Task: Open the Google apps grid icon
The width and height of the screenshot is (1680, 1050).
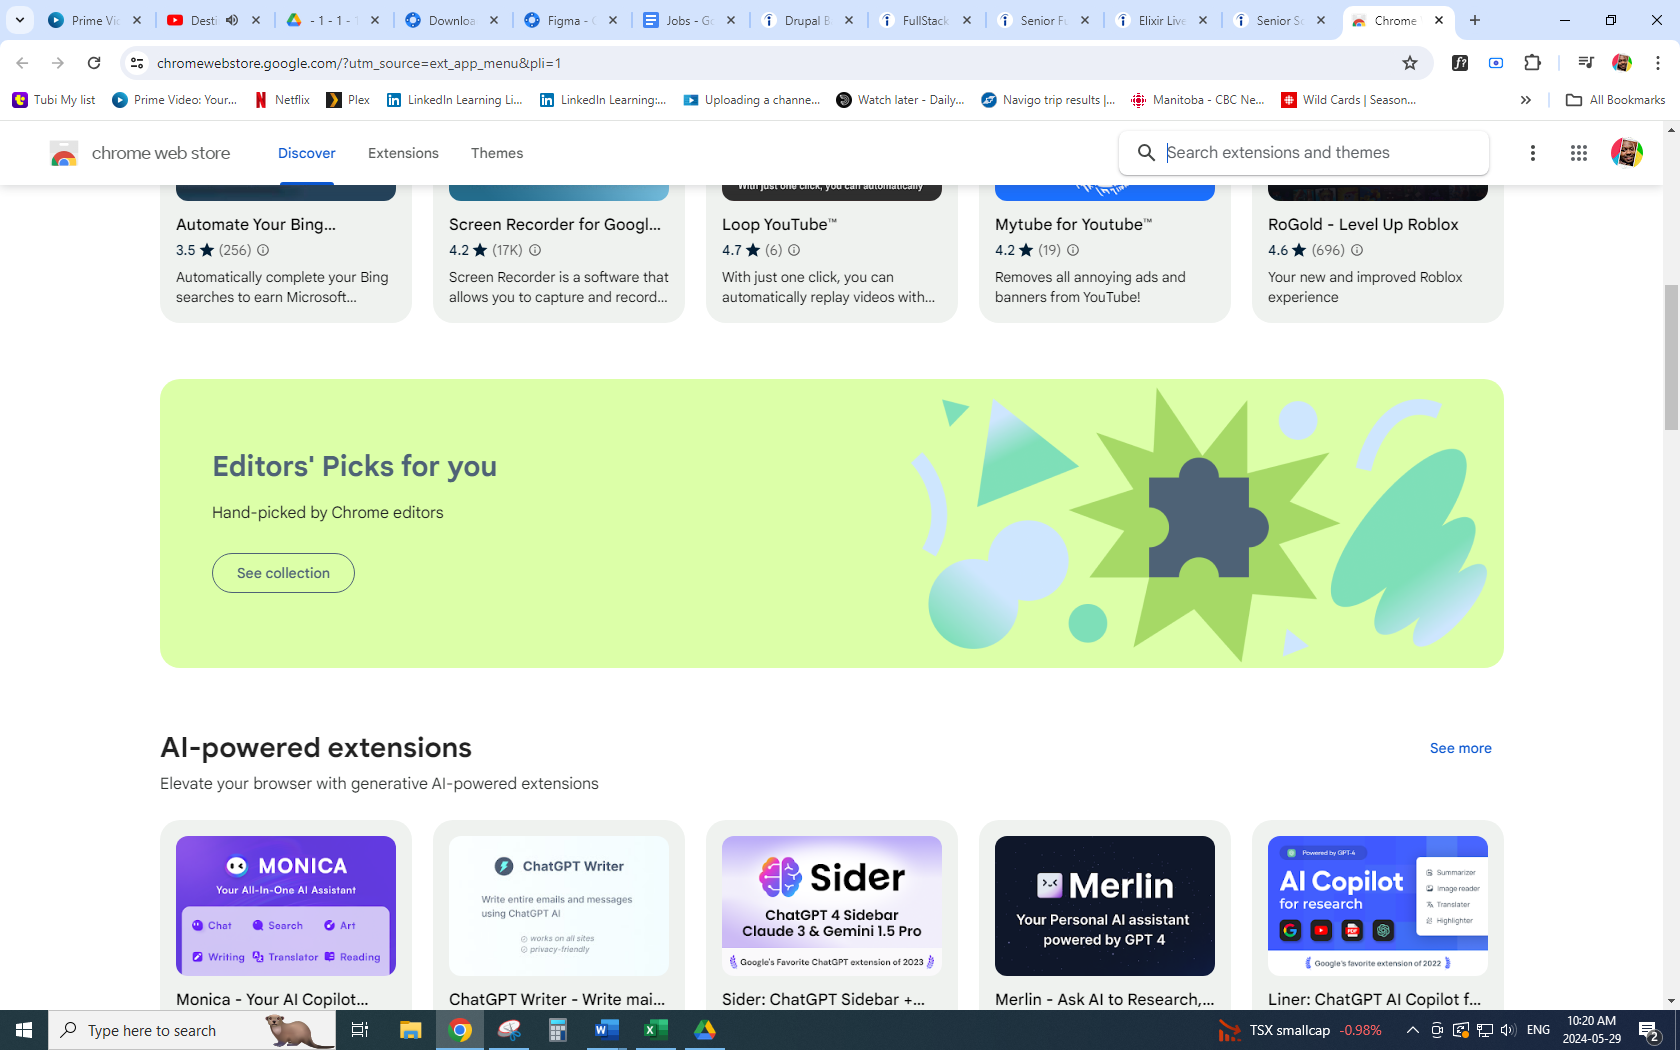Action: pyautogui.click(x=1579, y=153)
